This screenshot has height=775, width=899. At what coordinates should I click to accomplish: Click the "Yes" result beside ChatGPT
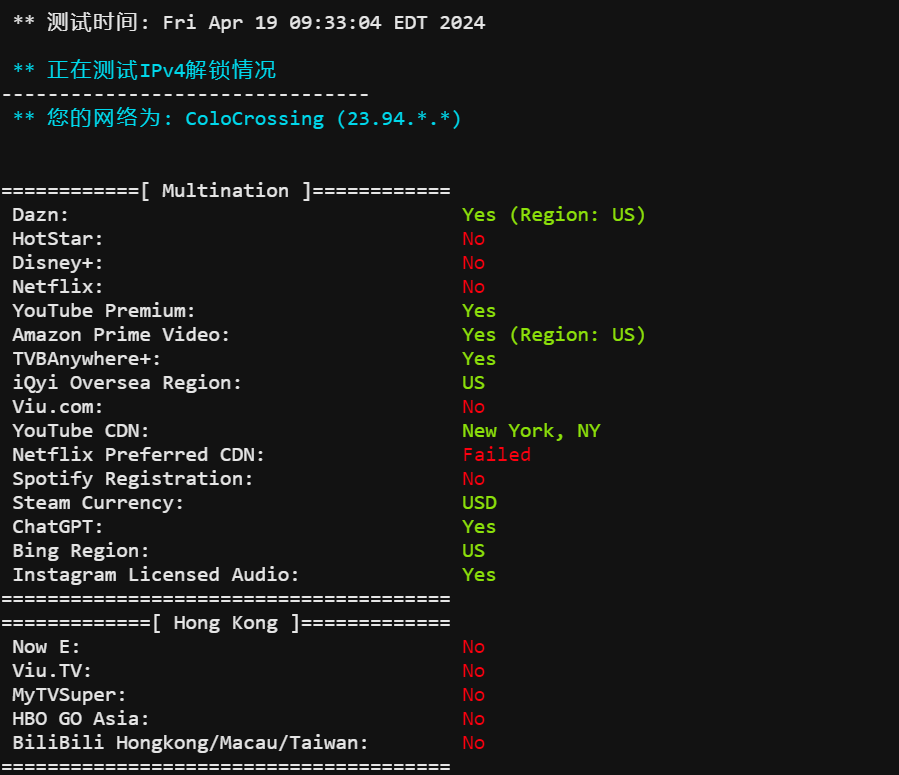click(x=479, y=527)
